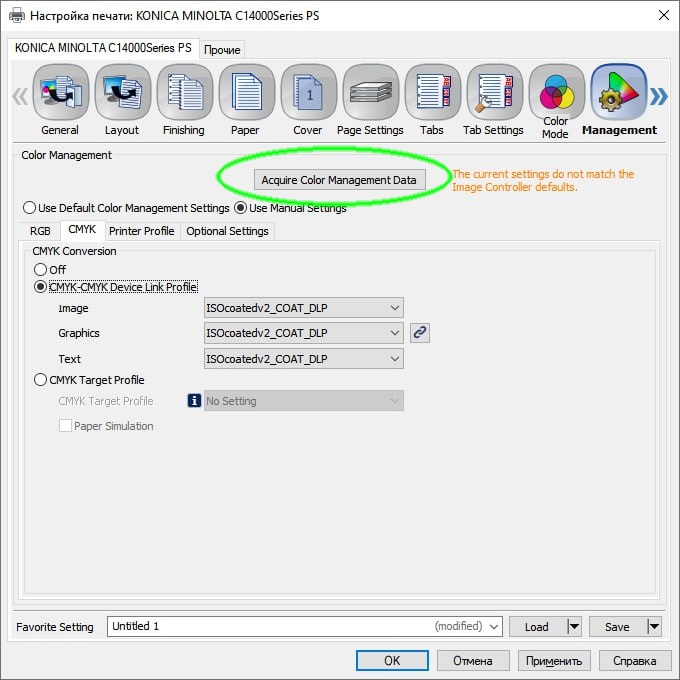Image resolution: width=680 pixels, height=680 pixels.
Task: Open the Graphics profile dropdown
Action: tap(304, 333)
